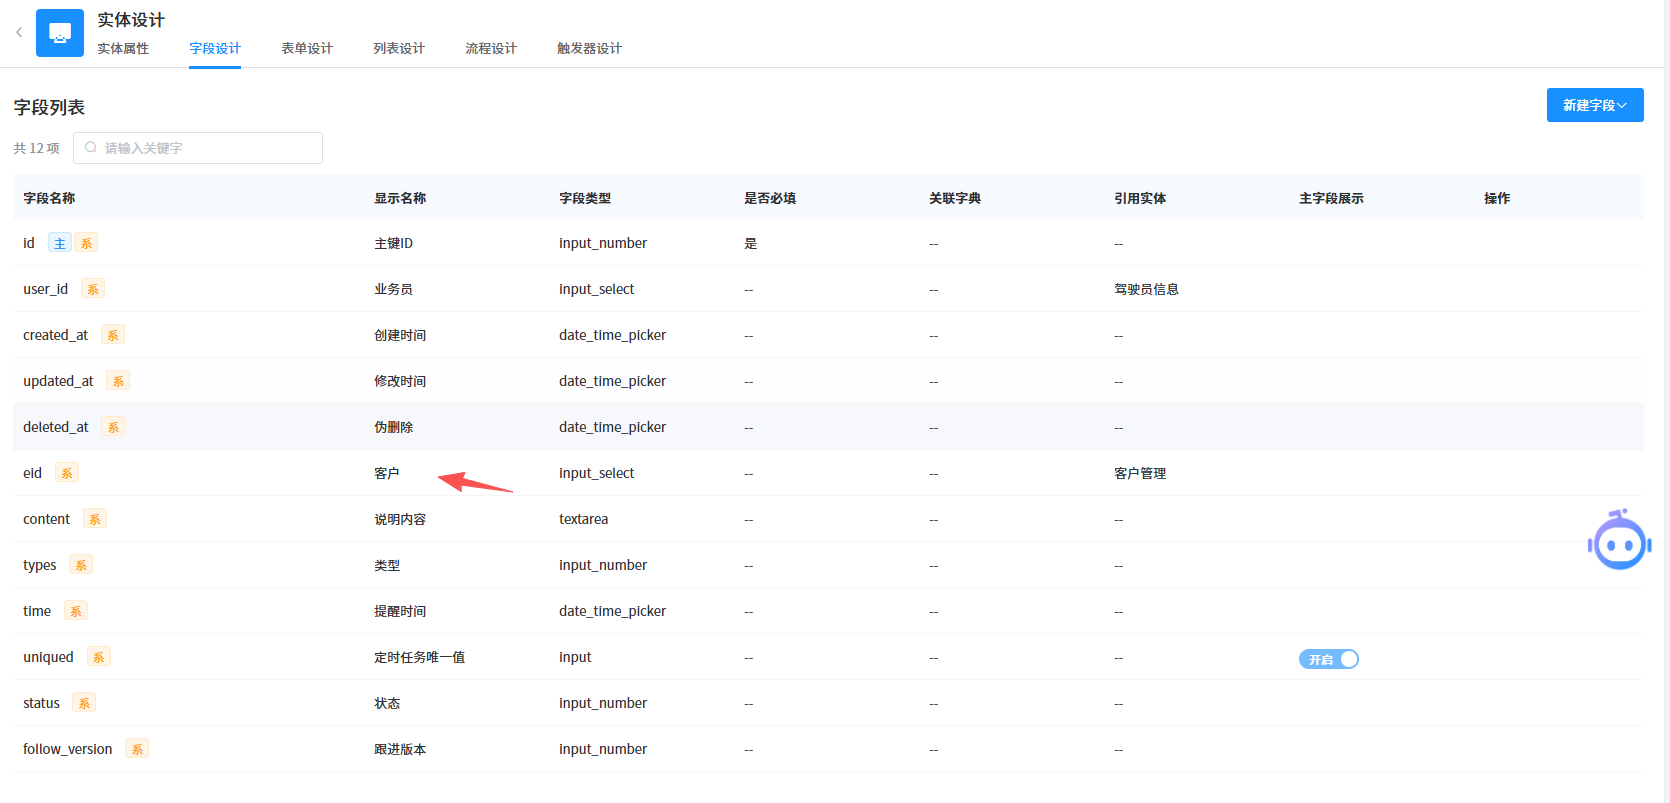Focus the keyword search input field
The width and height of the screenshot is (1670, 803).
210,148
